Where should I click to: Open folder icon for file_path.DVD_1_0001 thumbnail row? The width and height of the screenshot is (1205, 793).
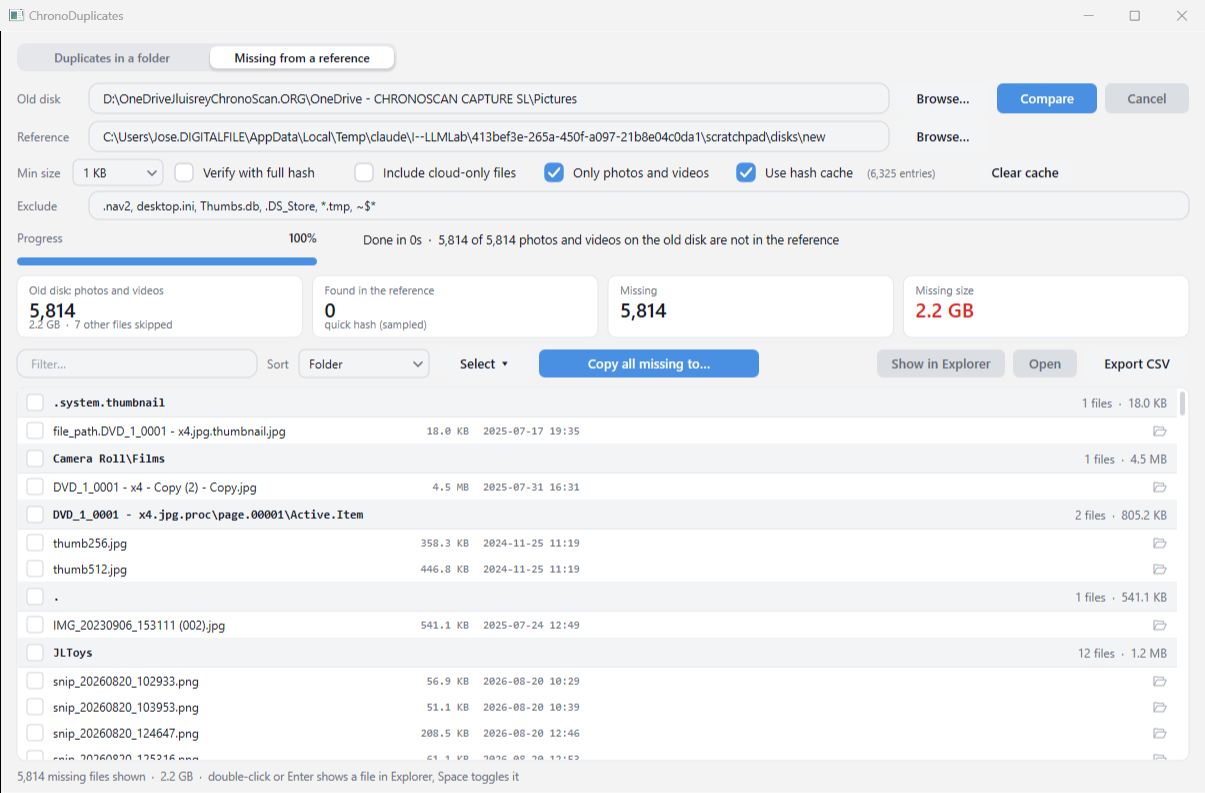pos(1159,431)
